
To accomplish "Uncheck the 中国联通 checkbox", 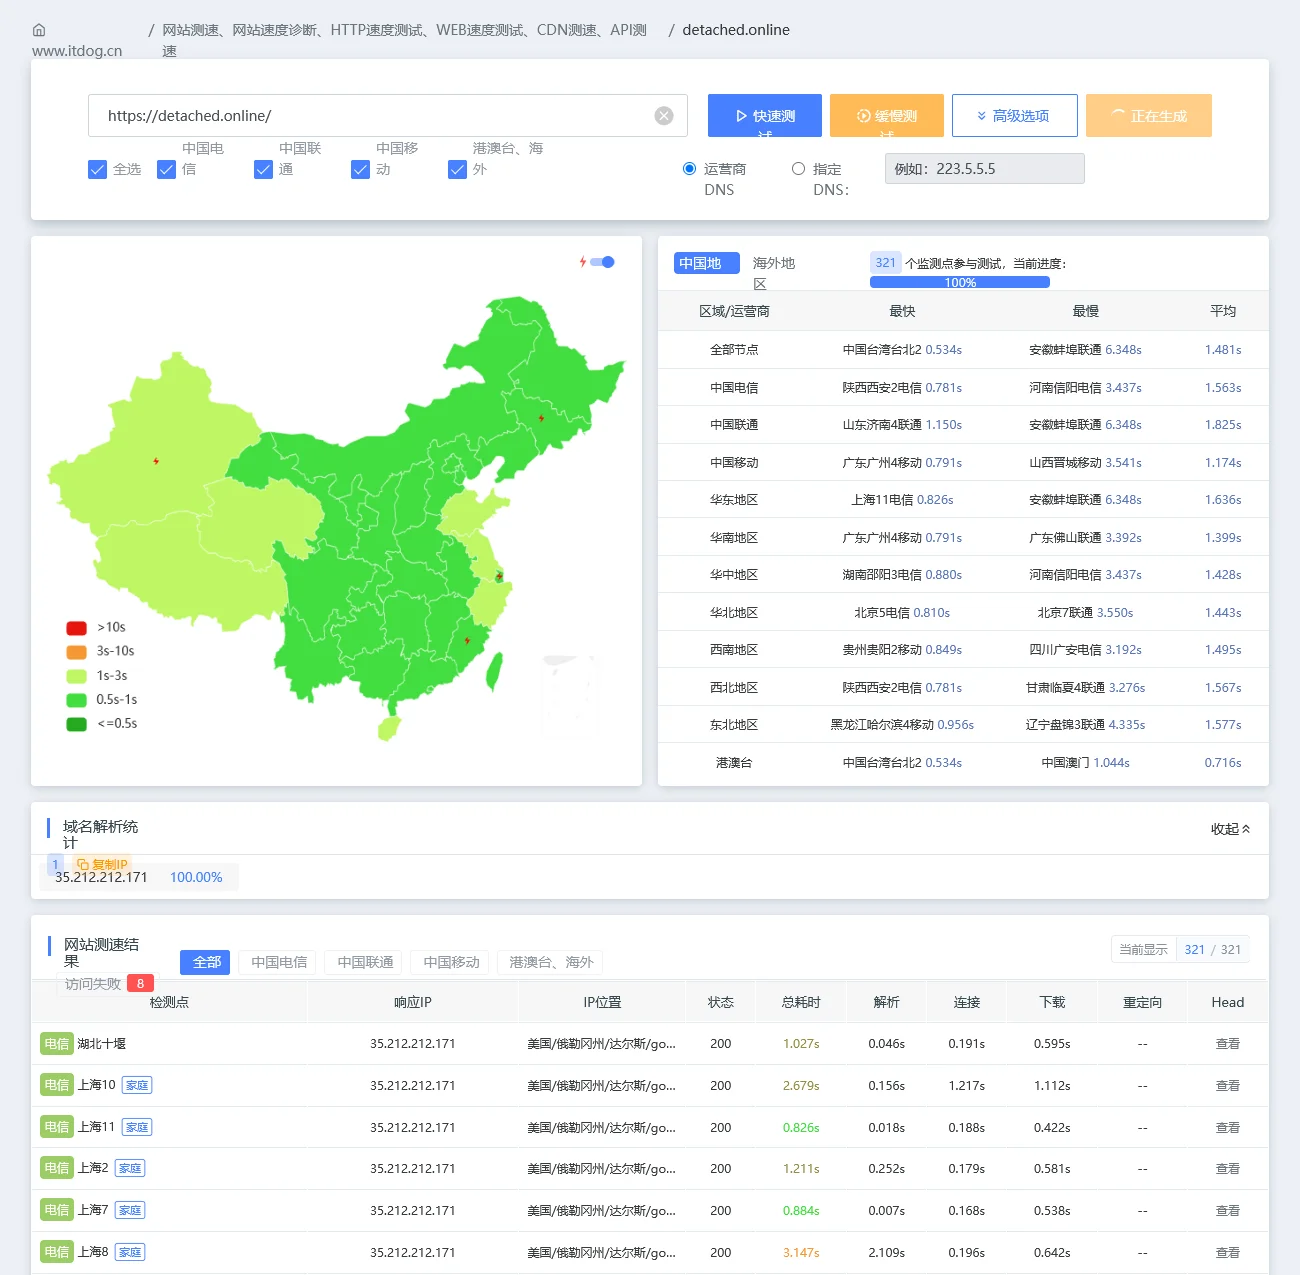I will tap(263, 170).
